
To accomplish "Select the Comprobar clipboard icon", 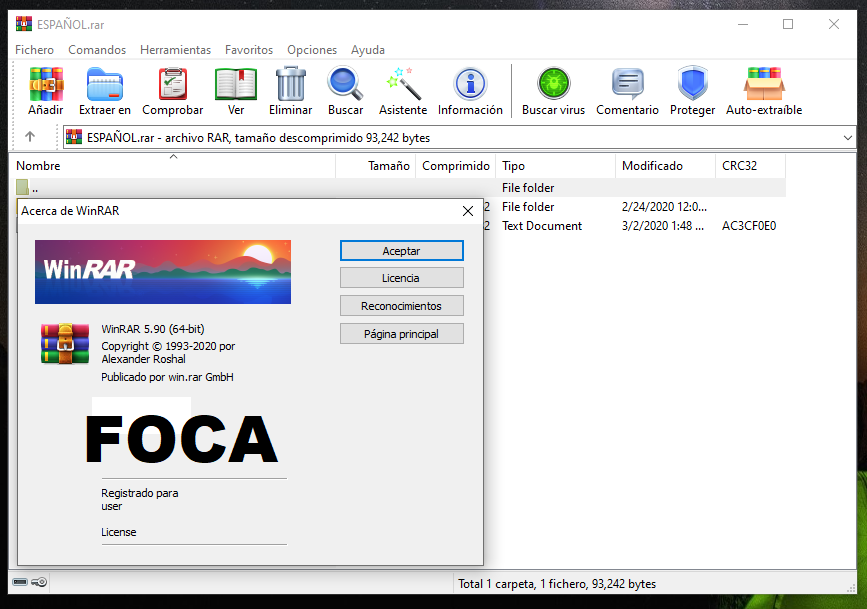I will tap(173, 84).
